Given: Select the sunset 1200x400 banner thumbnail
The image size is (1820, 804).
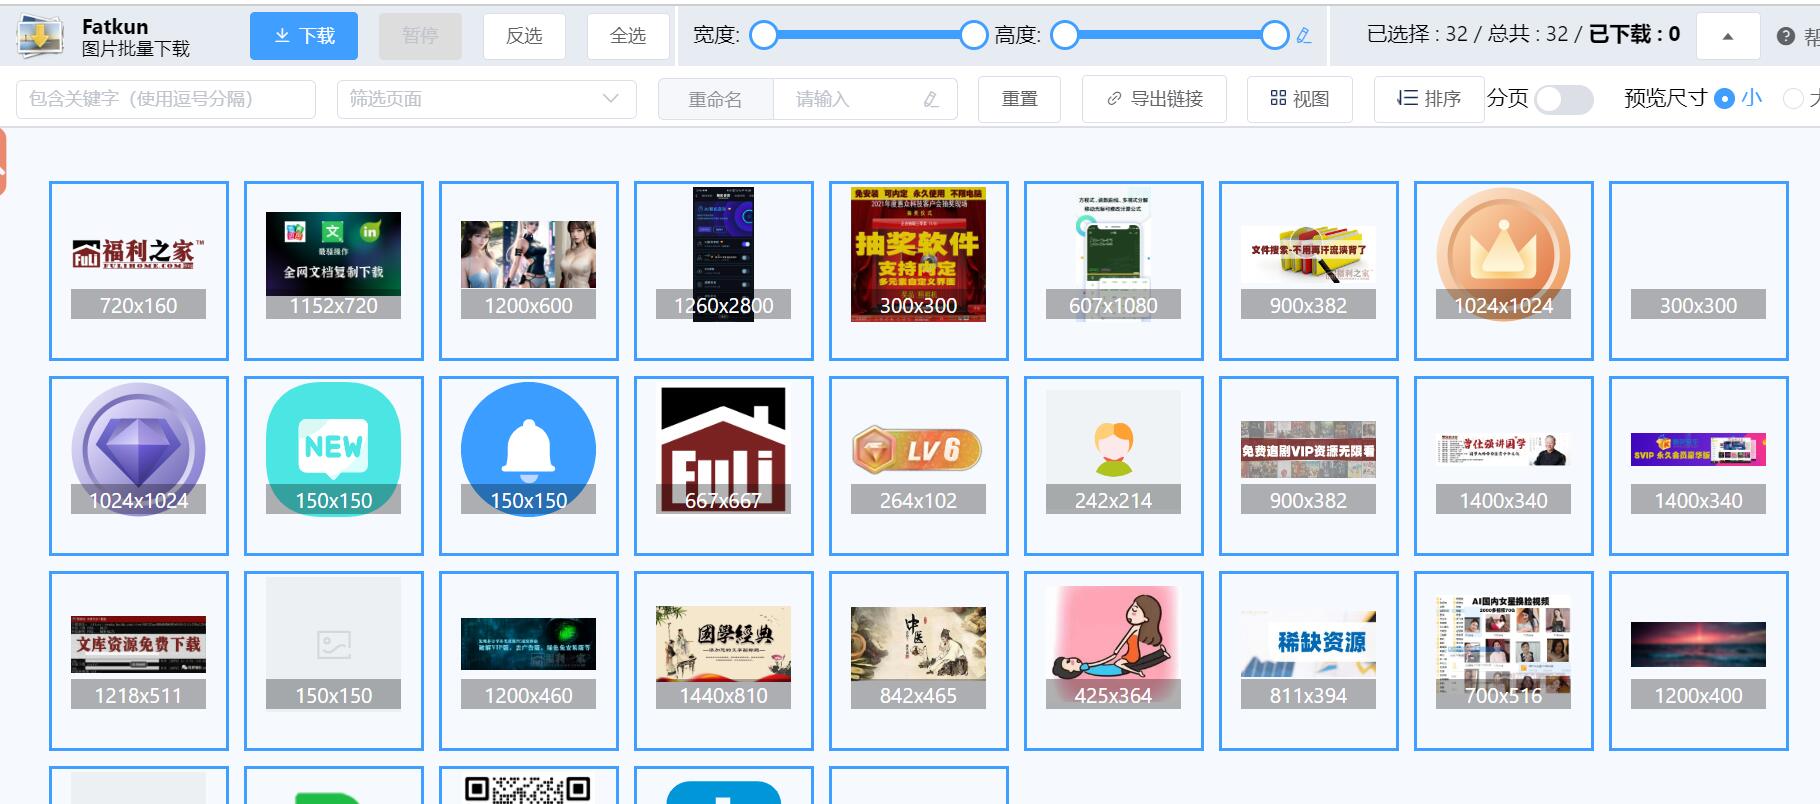Looking at the screenshot, I should pyautogui.click(x=1699, y=661).
